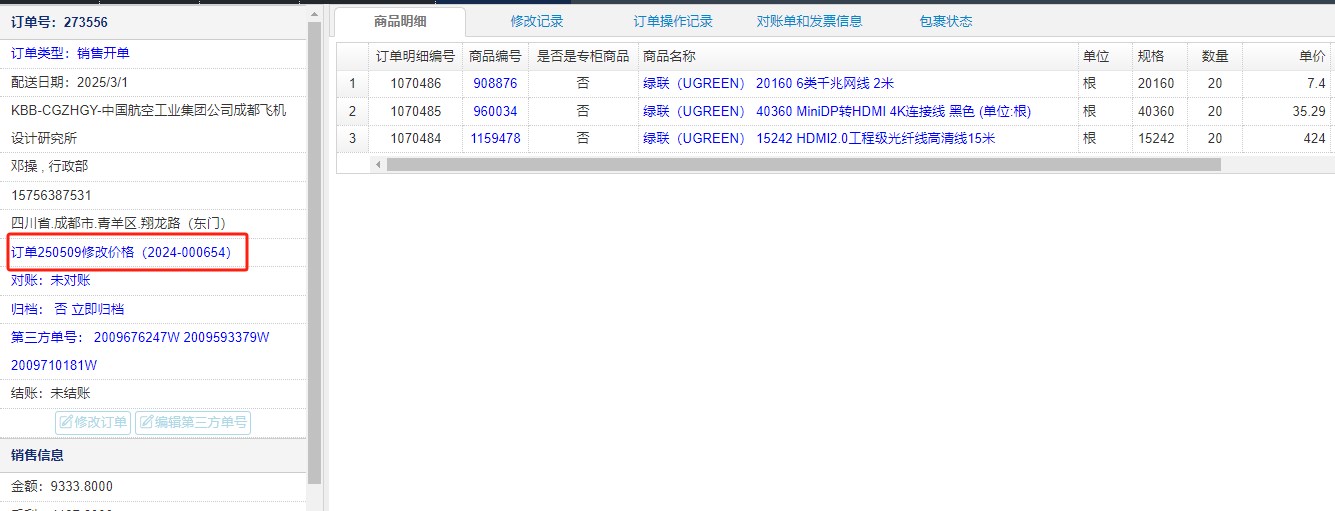The image size is (1335, 511).
Task: Open the 绿联 40360 MiniDP转HDMI product link
Action: 836,111
